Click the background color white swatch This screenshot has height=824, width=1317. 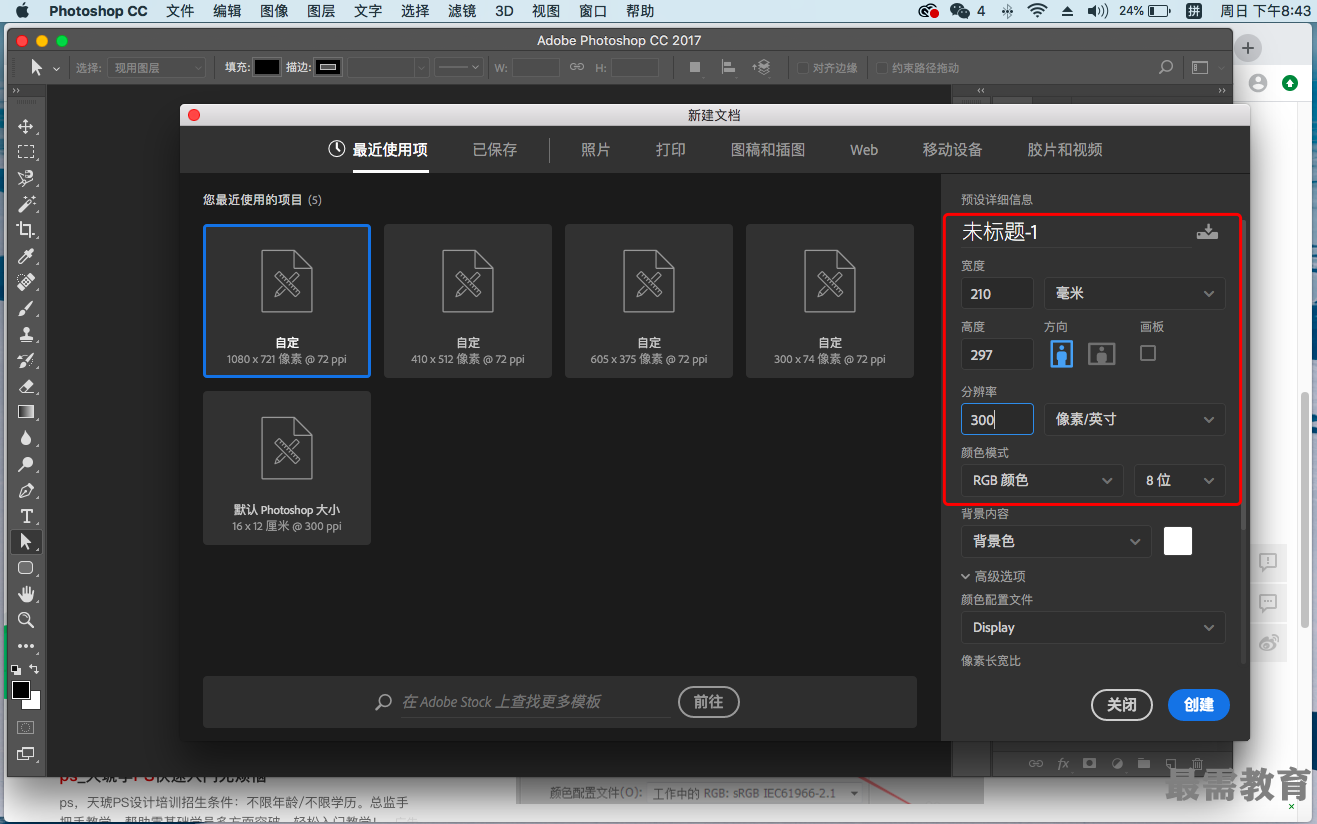[x=1178, y=541]
